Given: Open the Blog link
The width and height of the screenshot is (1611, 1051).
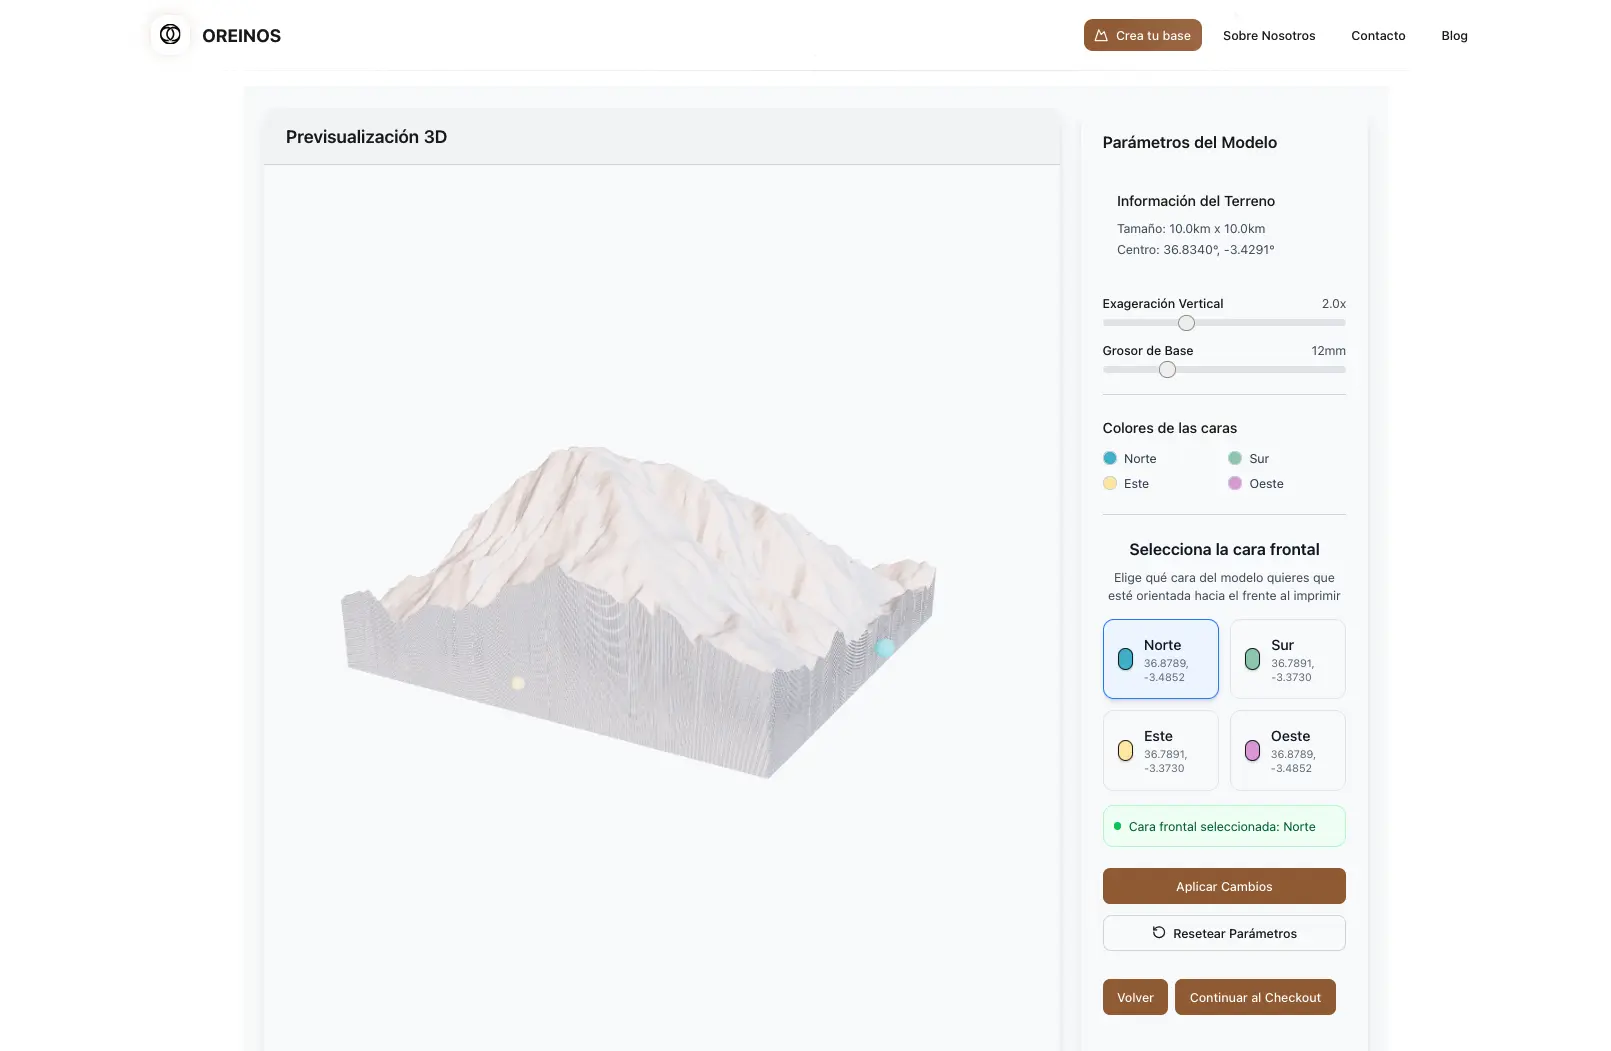Looking at the screenshot, I should coord(1454,36).
